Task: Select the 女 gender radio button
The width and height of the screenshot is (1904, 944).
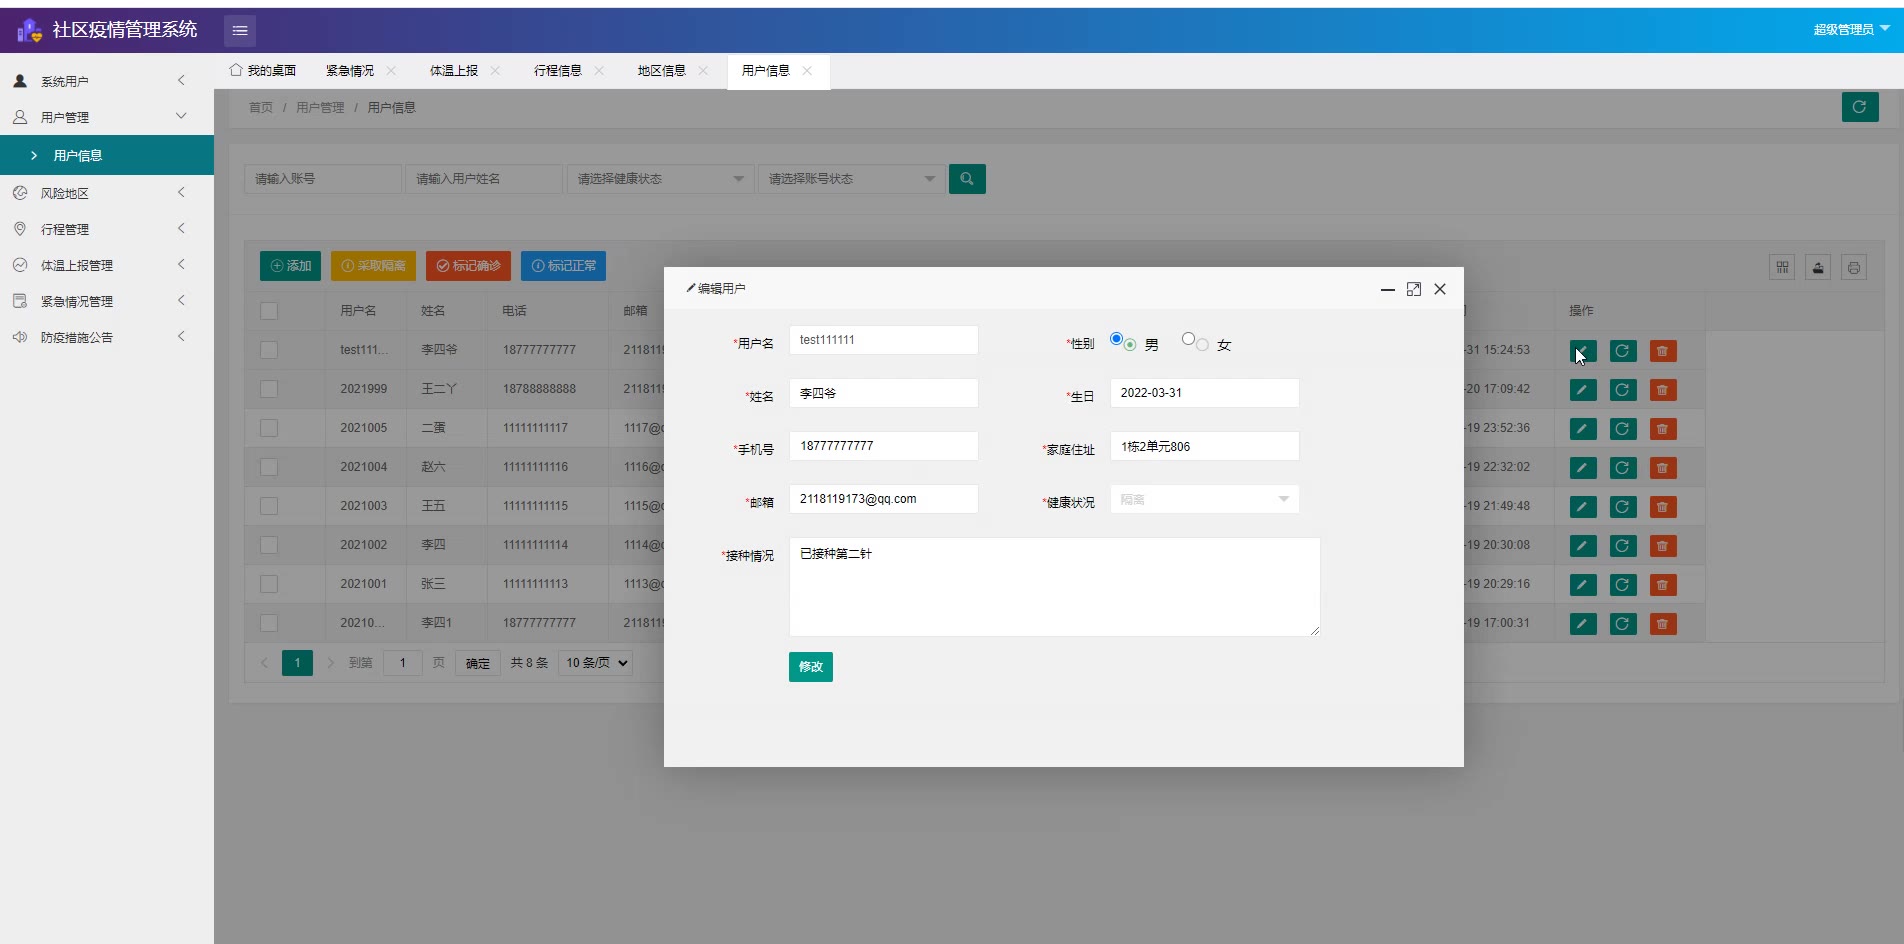Action: [1188, 339]
